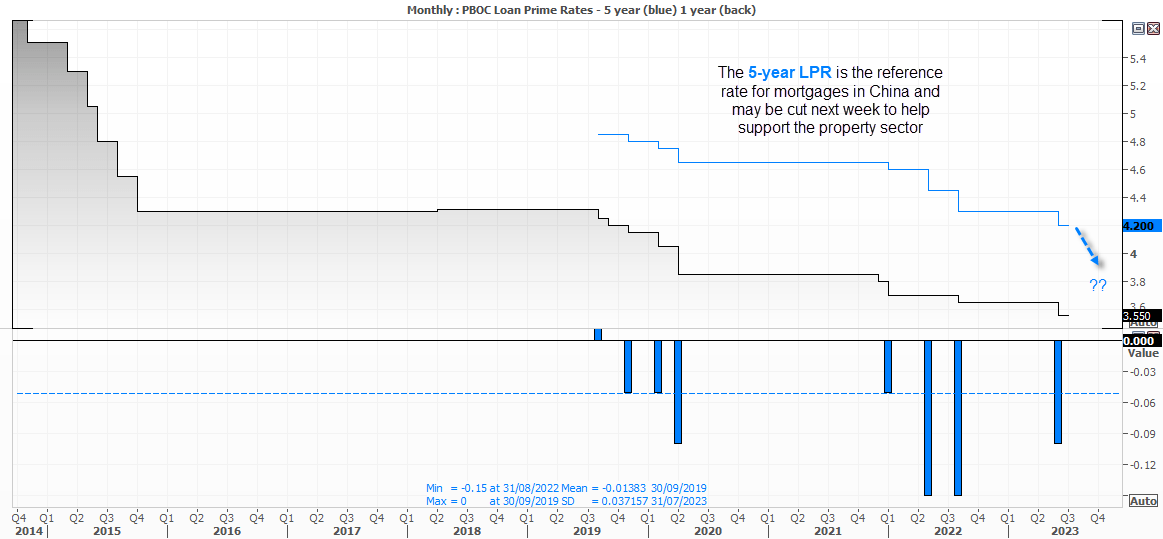Click the -0.12 lower axis label
Image resolution: width=1163 pixels, height=539 pixels.
point(1141,466)
